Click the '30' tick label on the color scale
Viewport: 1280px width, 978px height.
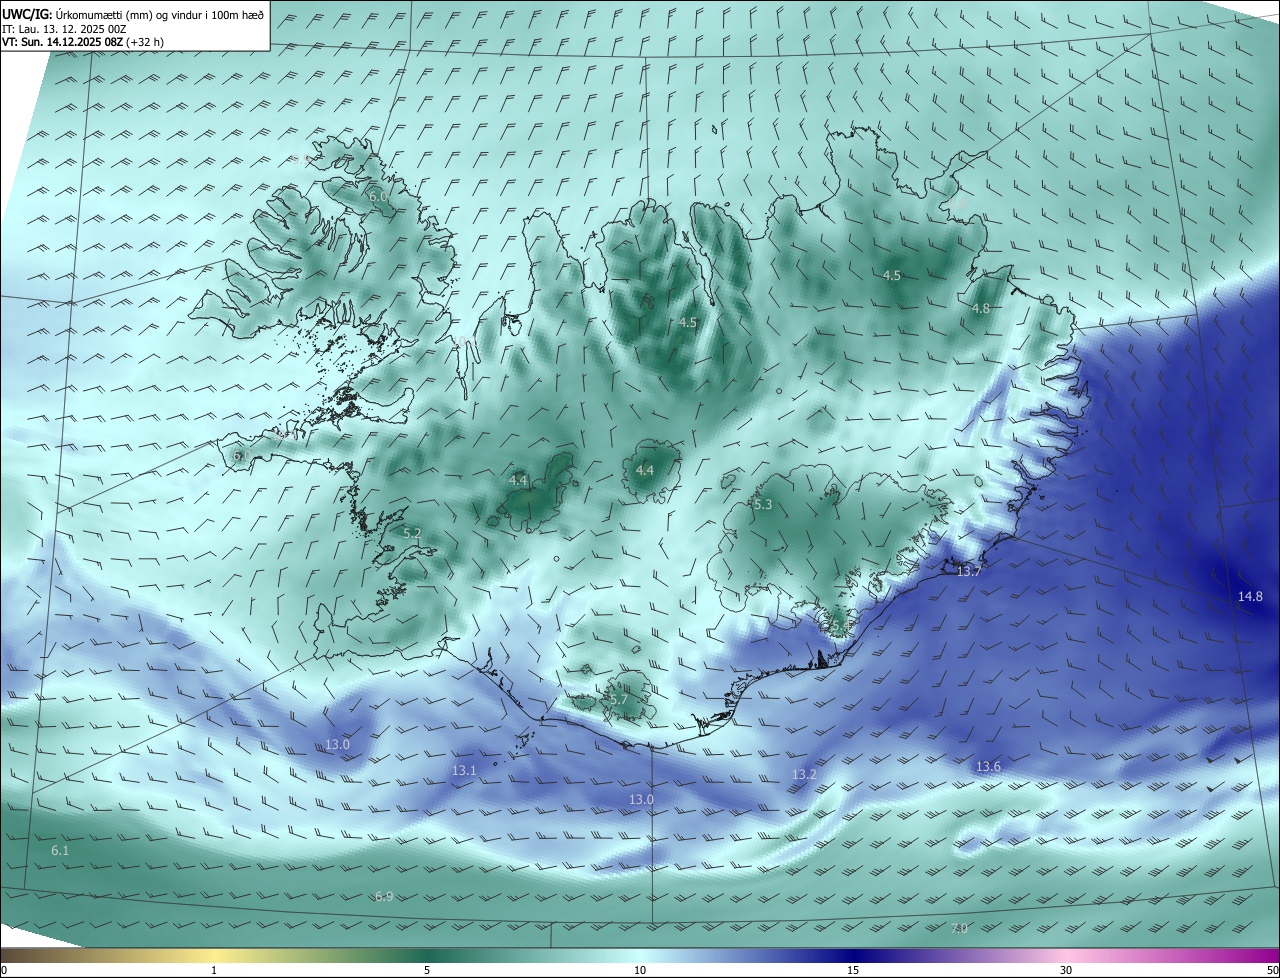click(x=1066, y=970)
